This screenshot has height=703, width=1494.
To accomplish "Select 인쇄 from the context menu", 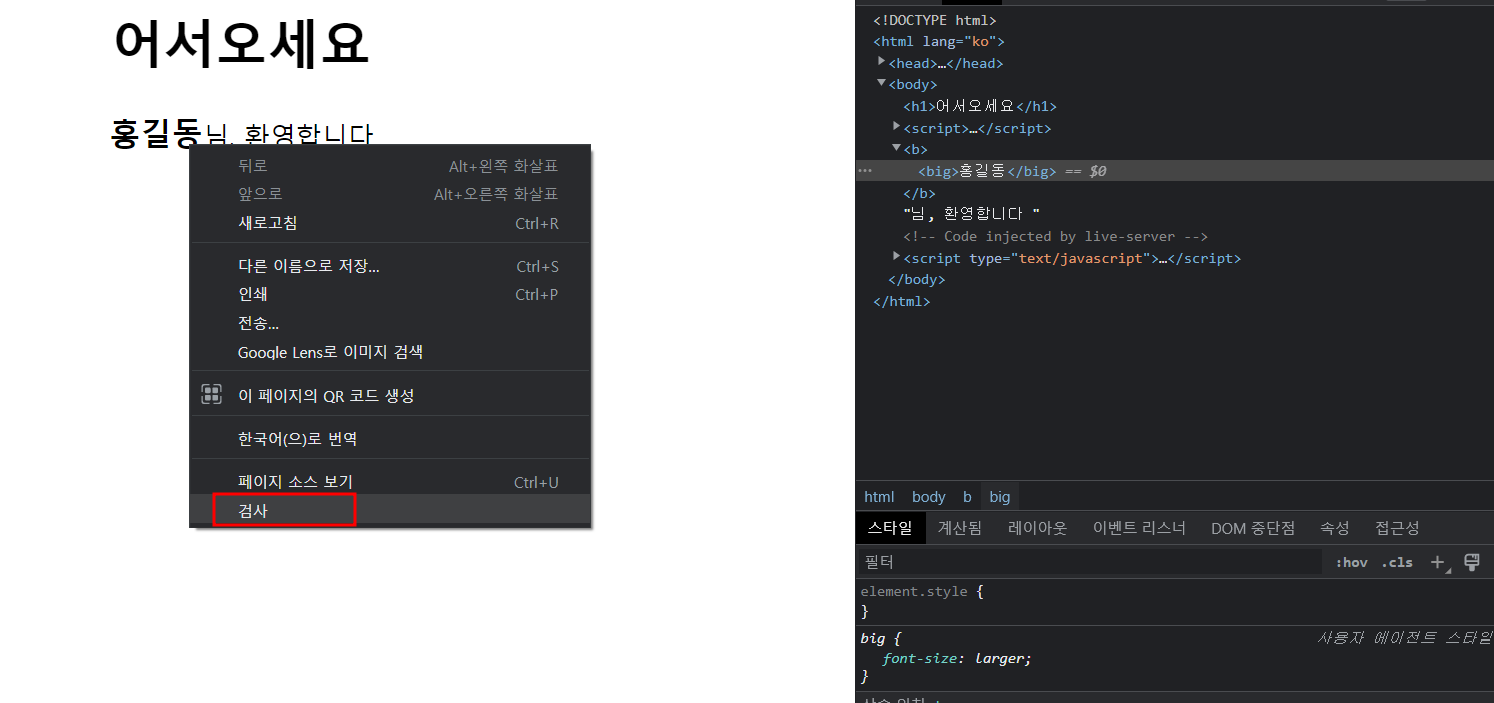I will (x=391, y=295).
